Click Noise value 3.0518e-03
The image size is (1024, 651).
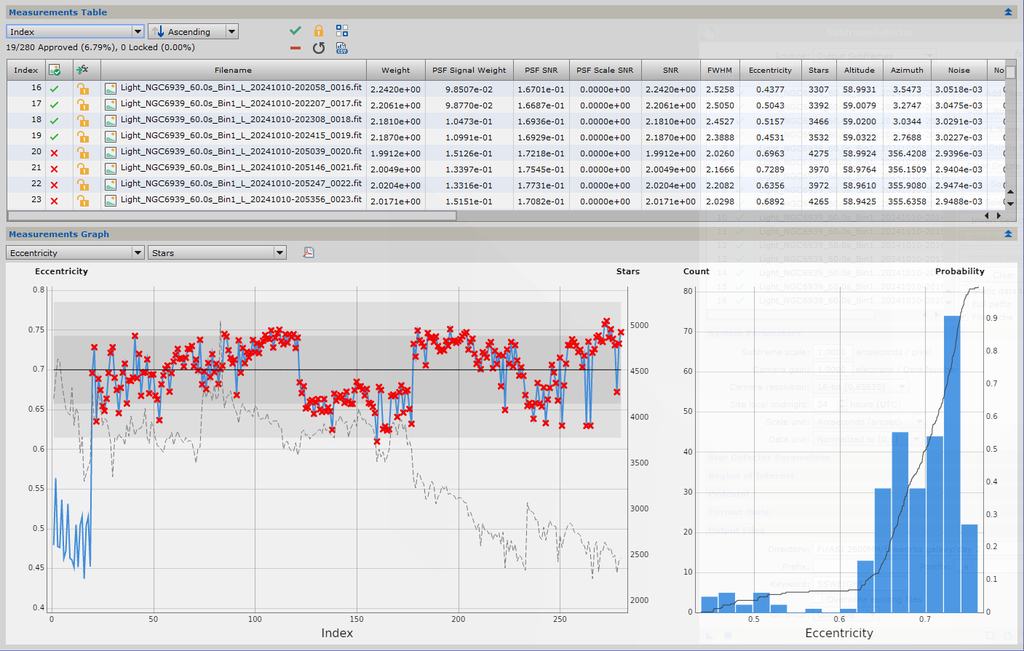tap(958, 89)
